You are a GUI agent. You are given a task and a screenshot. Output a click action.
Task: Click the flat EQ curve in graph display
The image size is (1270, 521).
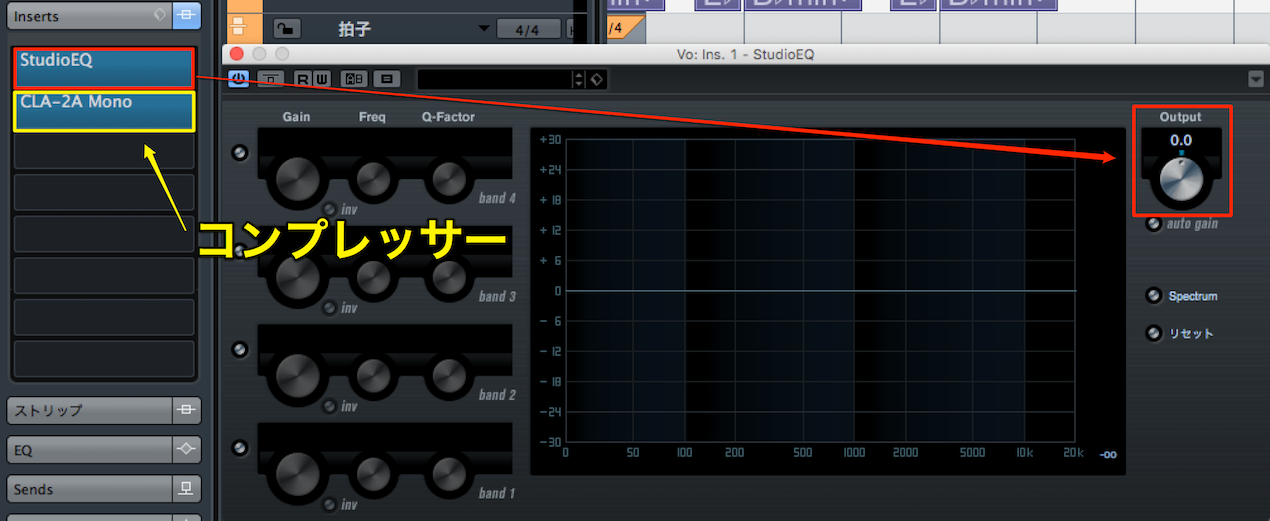click(821, 290)
